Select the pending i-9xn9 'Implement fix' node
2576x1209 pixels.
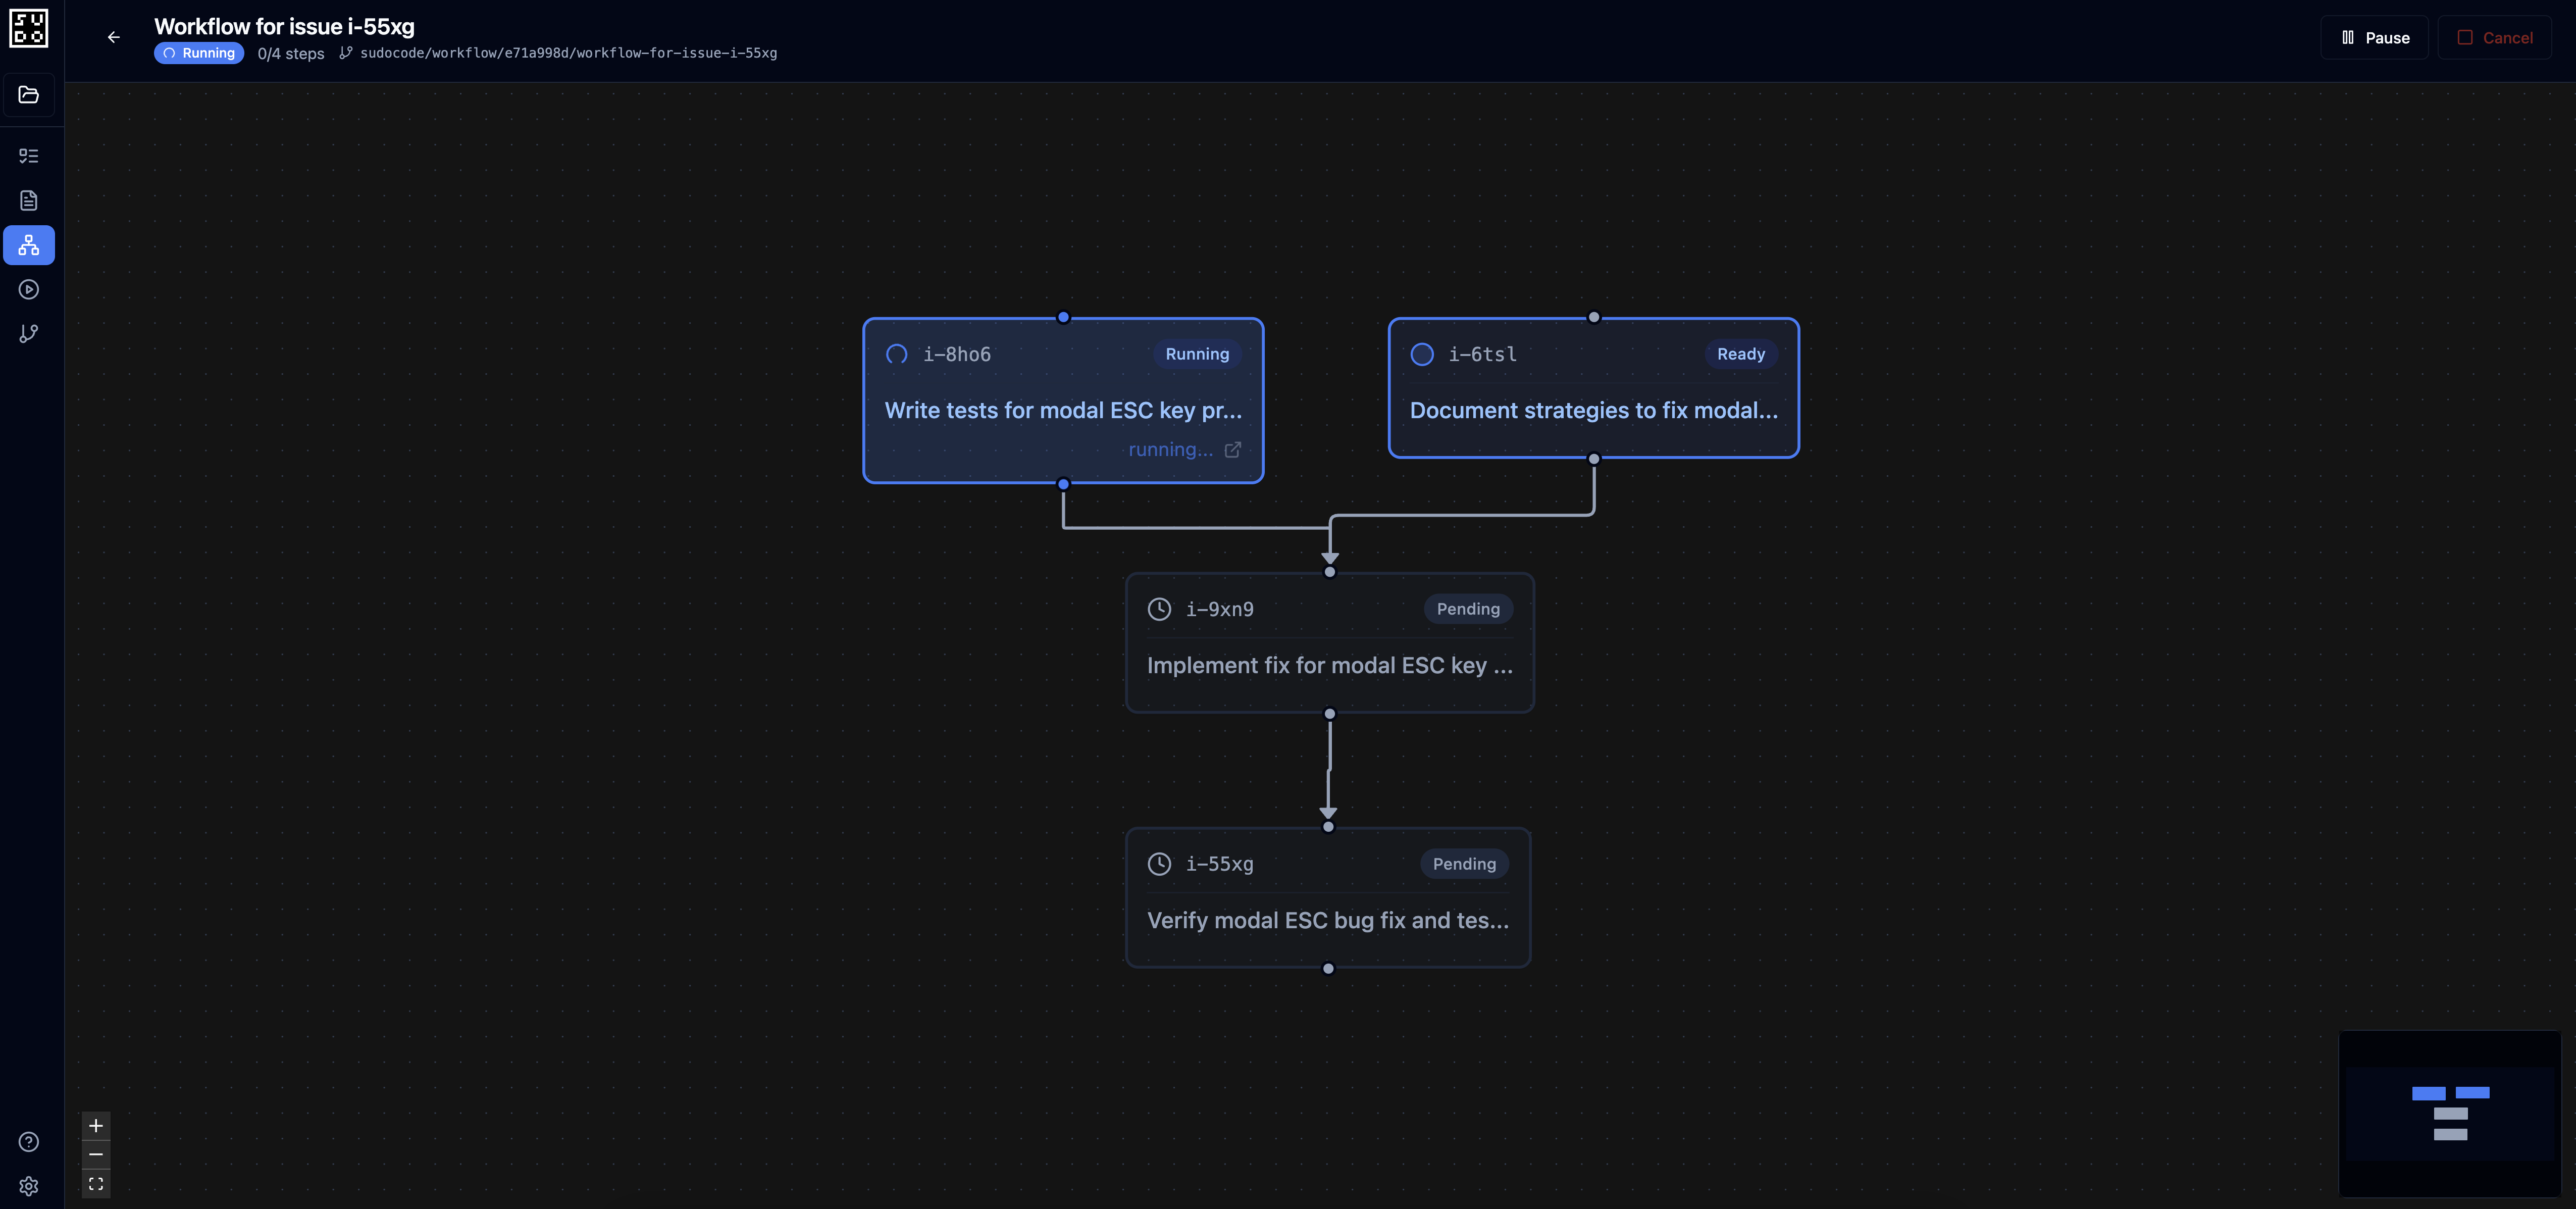point(1329,643)
